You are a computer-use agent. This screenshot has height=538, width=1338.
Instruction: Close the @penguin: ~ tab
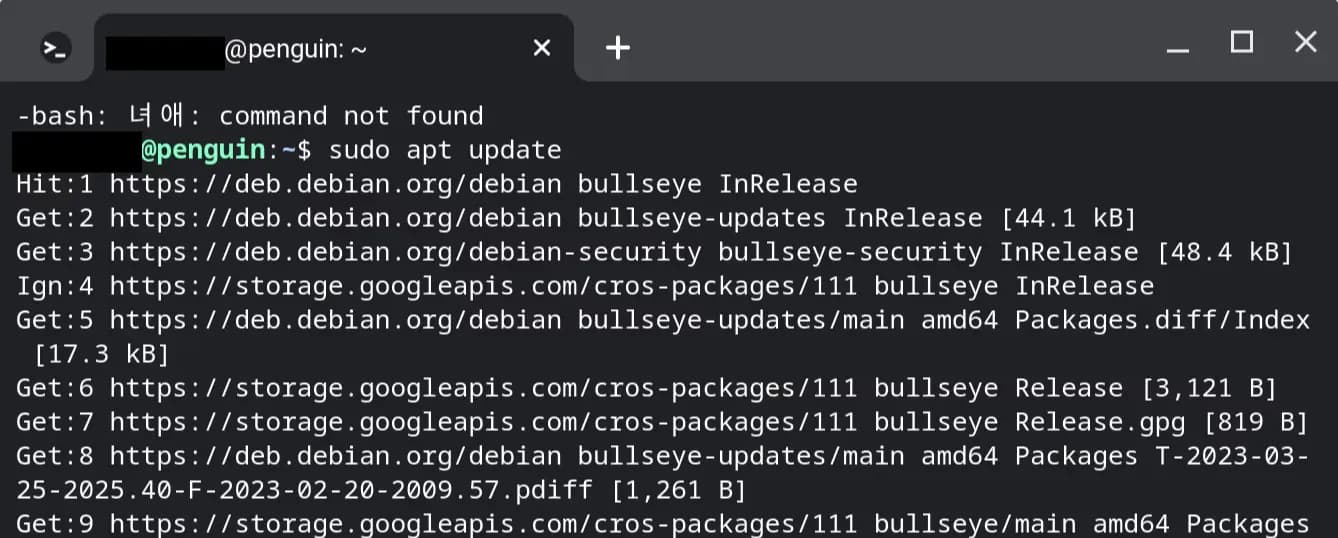point(542,47)
